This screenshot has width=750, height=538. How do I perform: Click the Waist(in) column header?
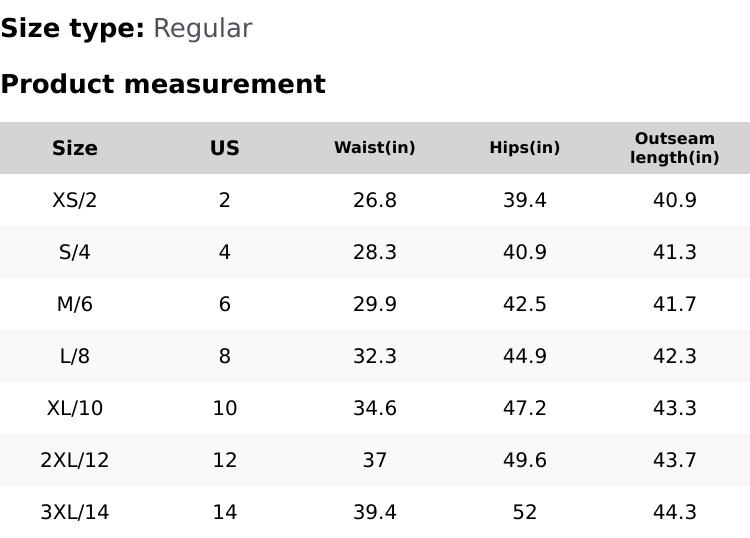point(375,148)
